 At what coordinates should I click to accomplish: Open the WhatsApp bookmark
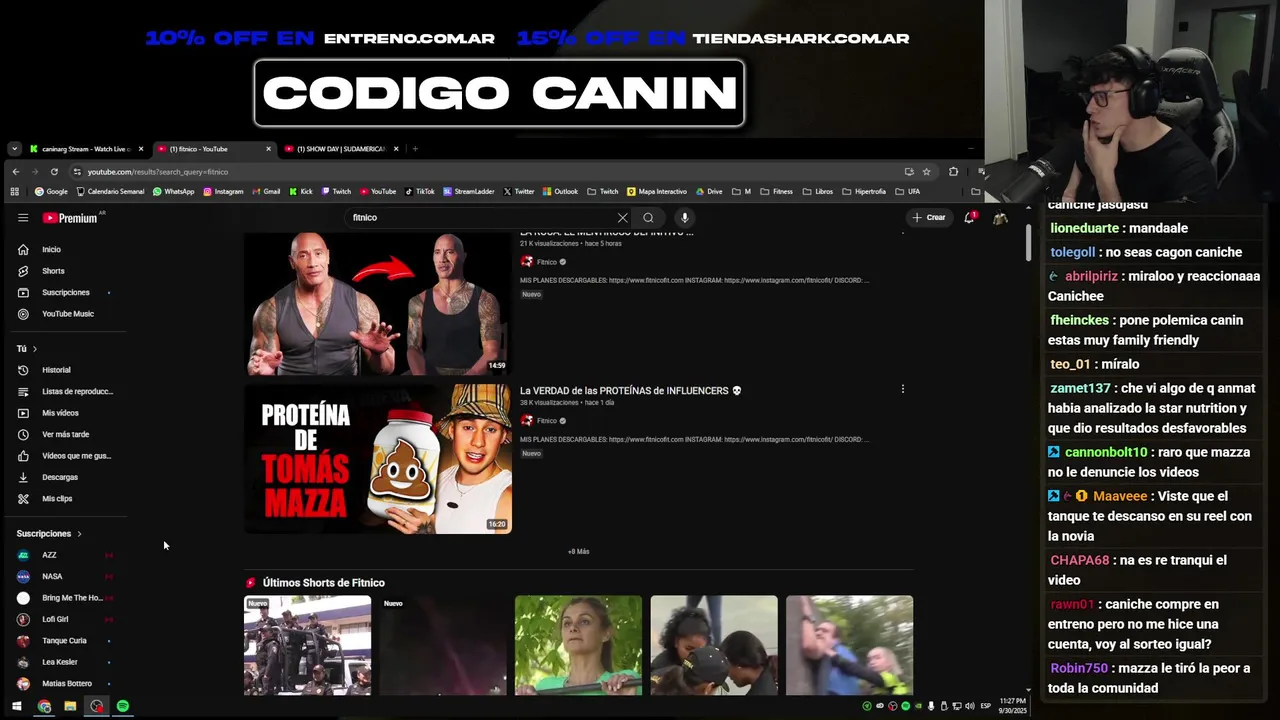click(173, 191)
